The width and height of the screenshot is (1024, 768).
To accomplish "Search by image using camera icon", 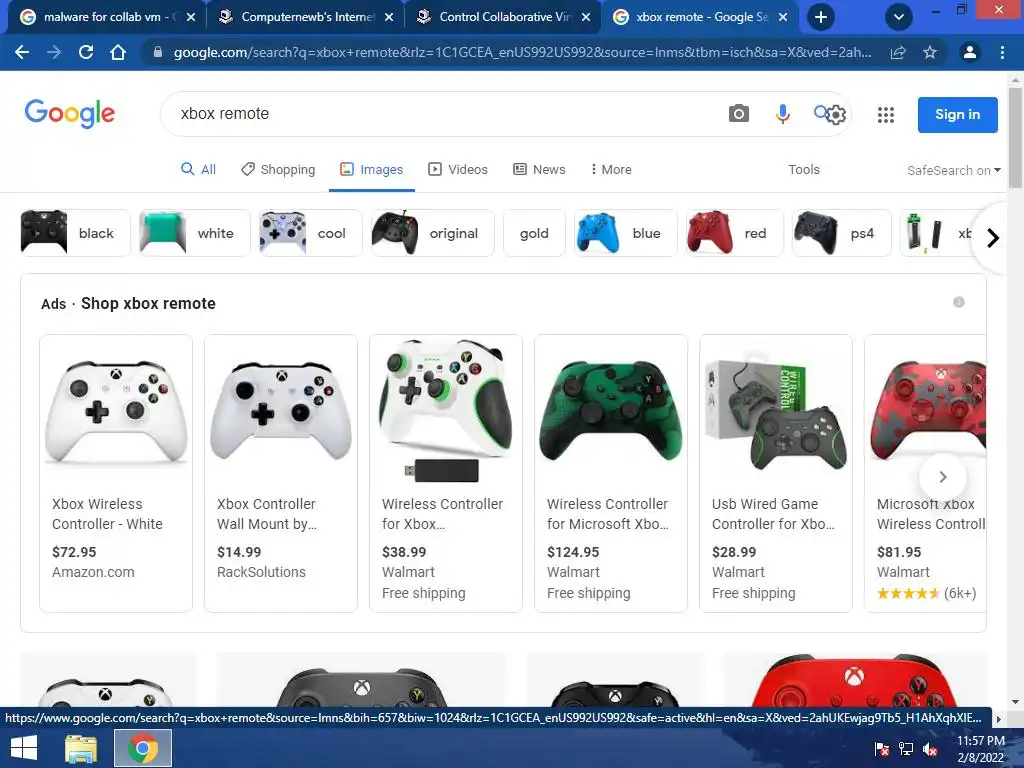I will click(x=739, y=114).
